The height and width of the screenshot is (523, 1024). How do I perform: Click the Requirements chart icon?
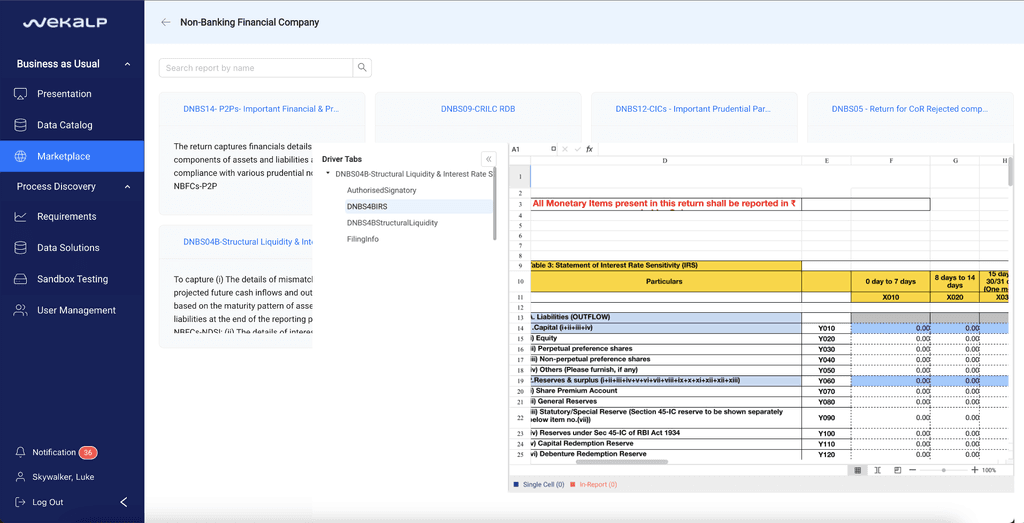click(20, 217)
